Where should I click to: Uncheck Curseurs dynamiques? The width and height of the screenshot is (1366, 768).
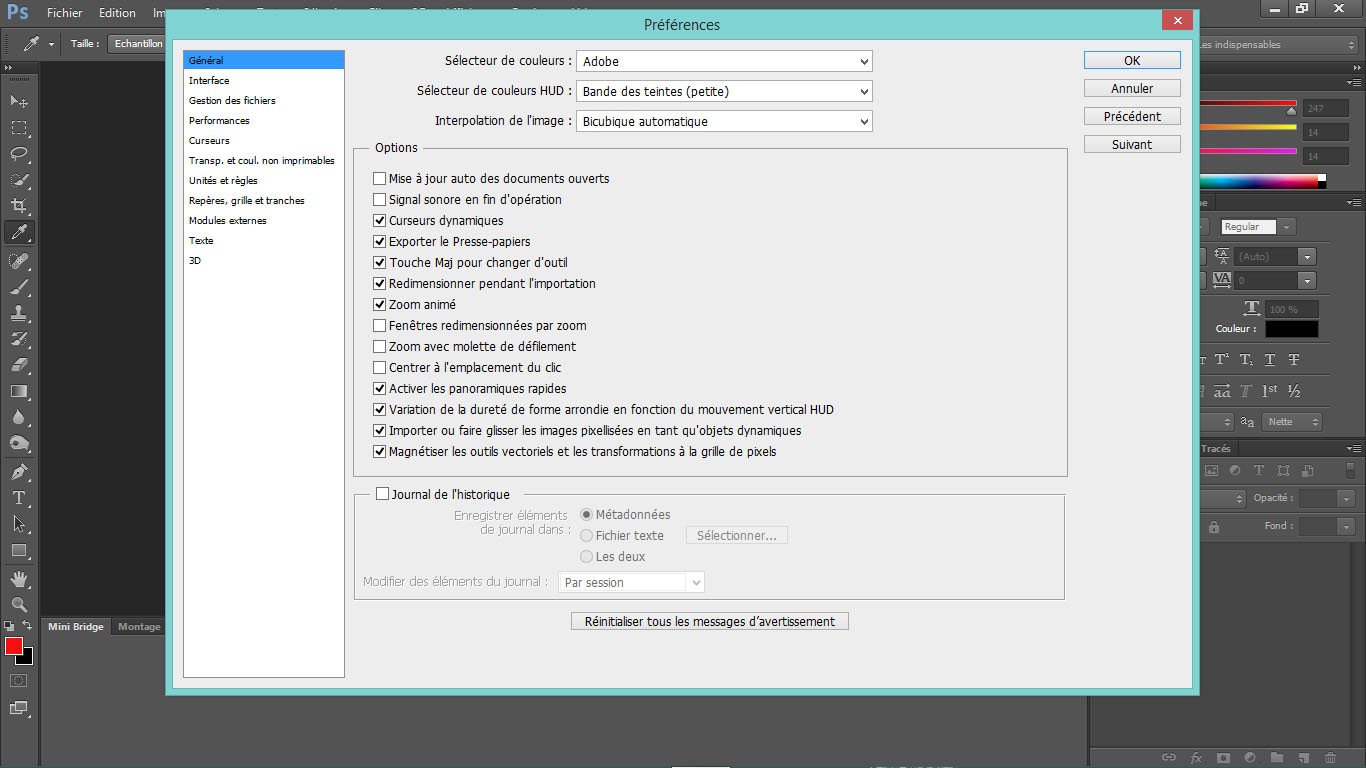(379, 220)
